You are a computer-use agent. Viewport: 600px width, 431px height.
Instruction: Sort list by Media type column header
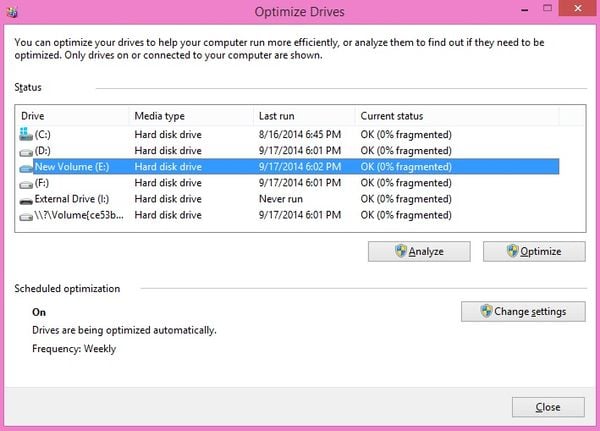tap(188, 116)
